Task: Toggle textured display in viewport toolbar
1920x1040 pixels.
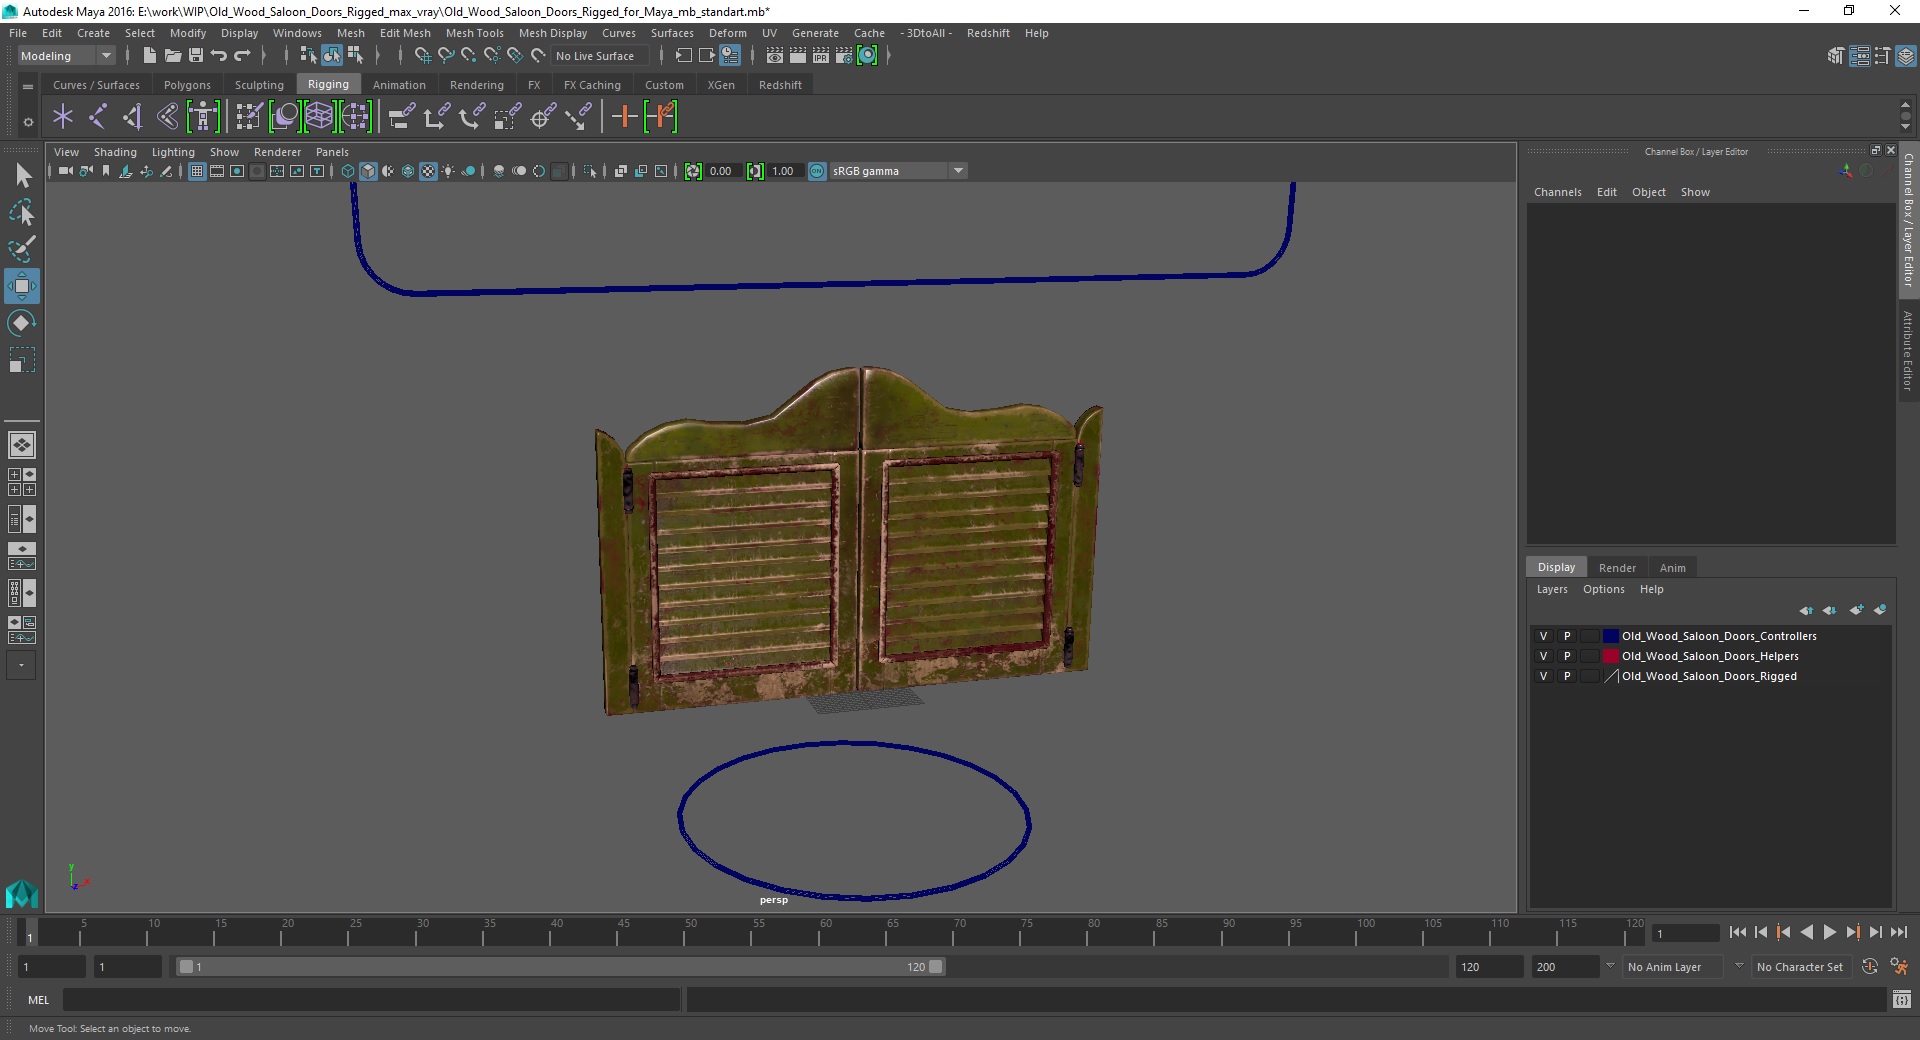Action: tap(428, 171)
